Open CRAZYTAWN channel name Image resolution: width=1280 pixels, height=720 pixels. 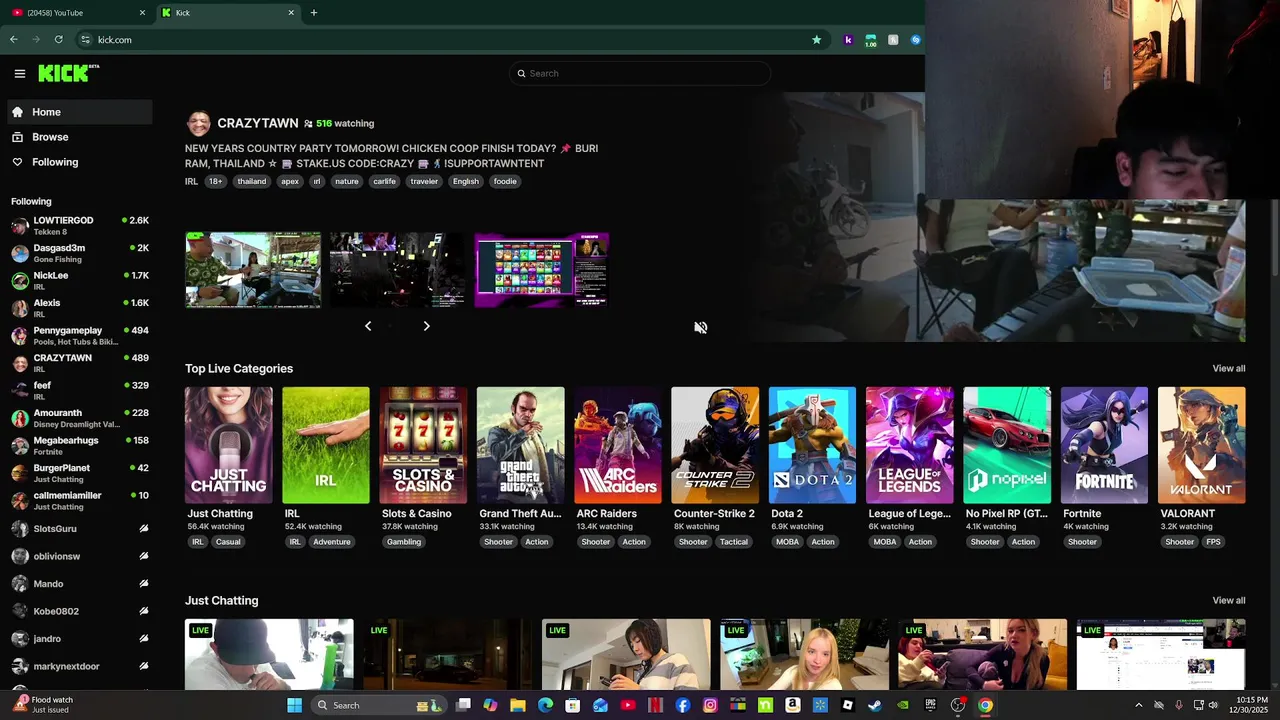tap(258, 123)
